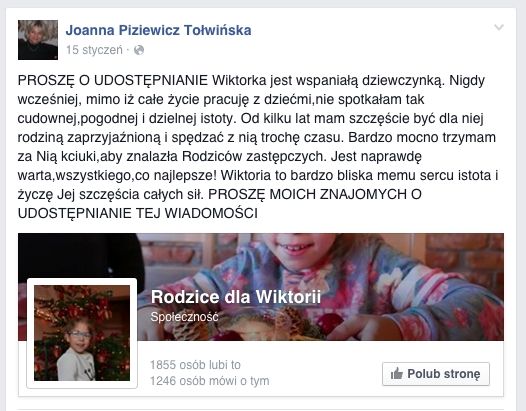
Task: Click the 1855 osób lubi to count
Action: click(195, 365)
